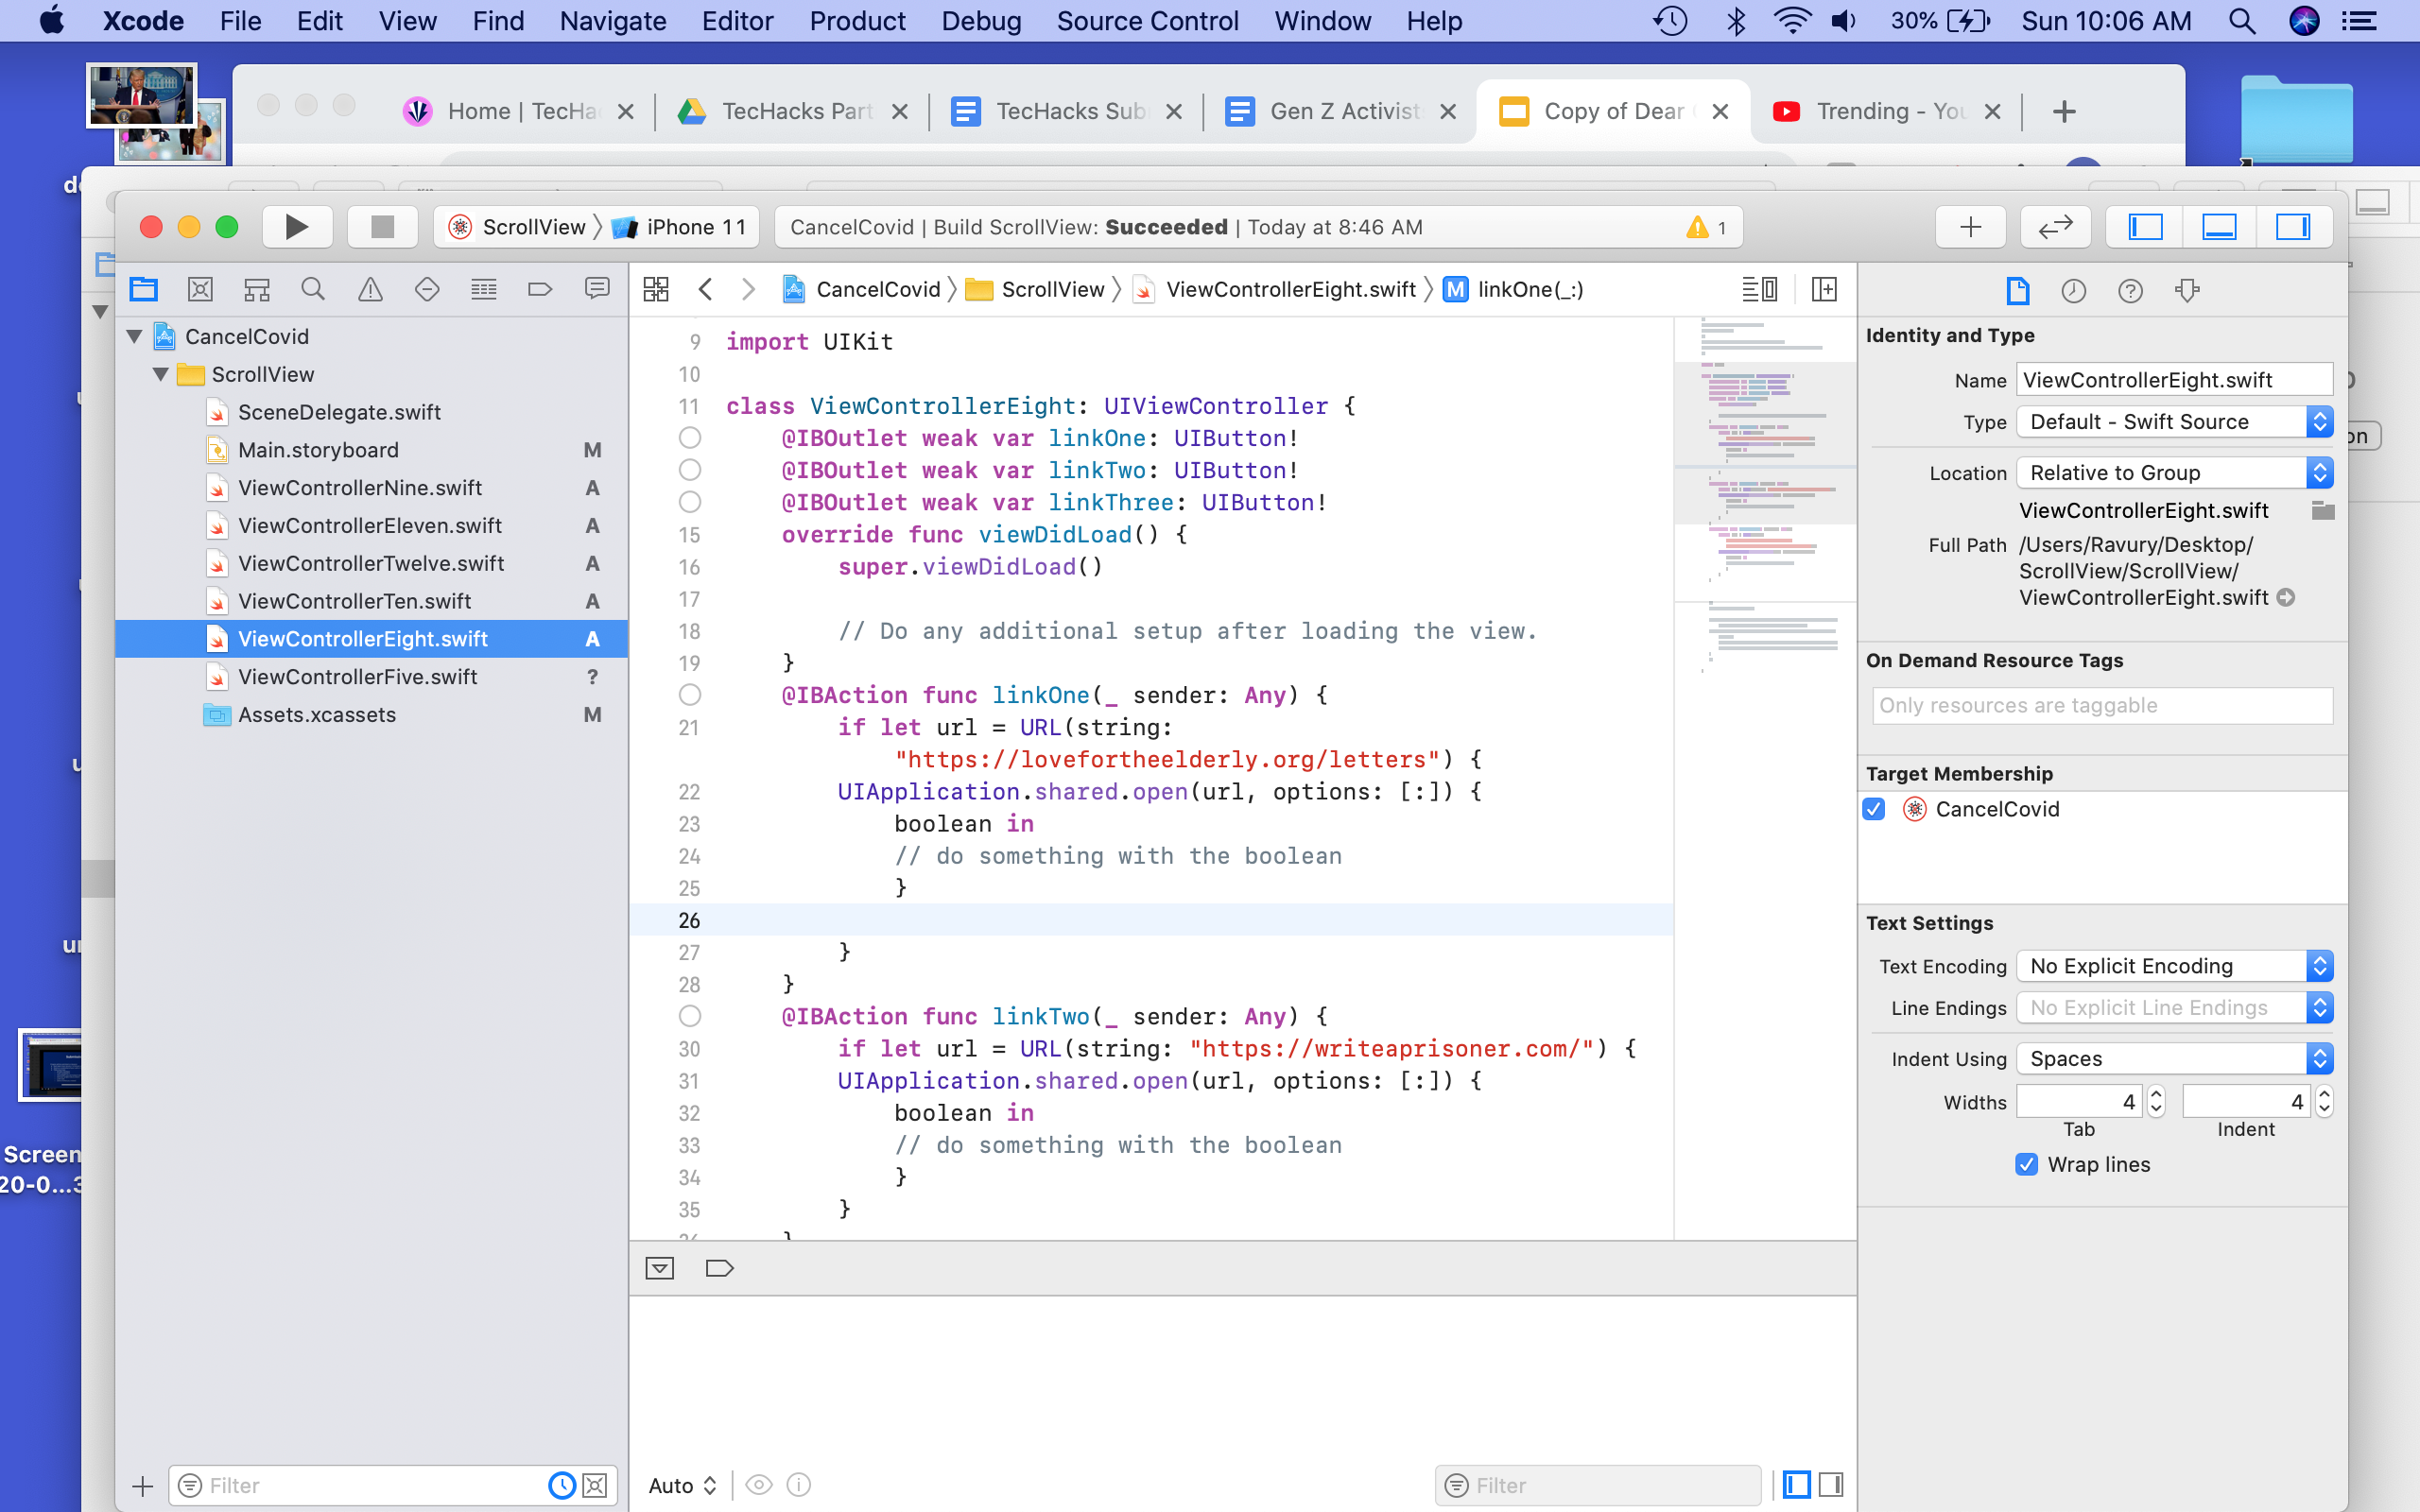The width and height of the screenshot is (2420, 1512).
Task: Toggle CancelCovid target membership checkbox
Action: point(1874,809)
